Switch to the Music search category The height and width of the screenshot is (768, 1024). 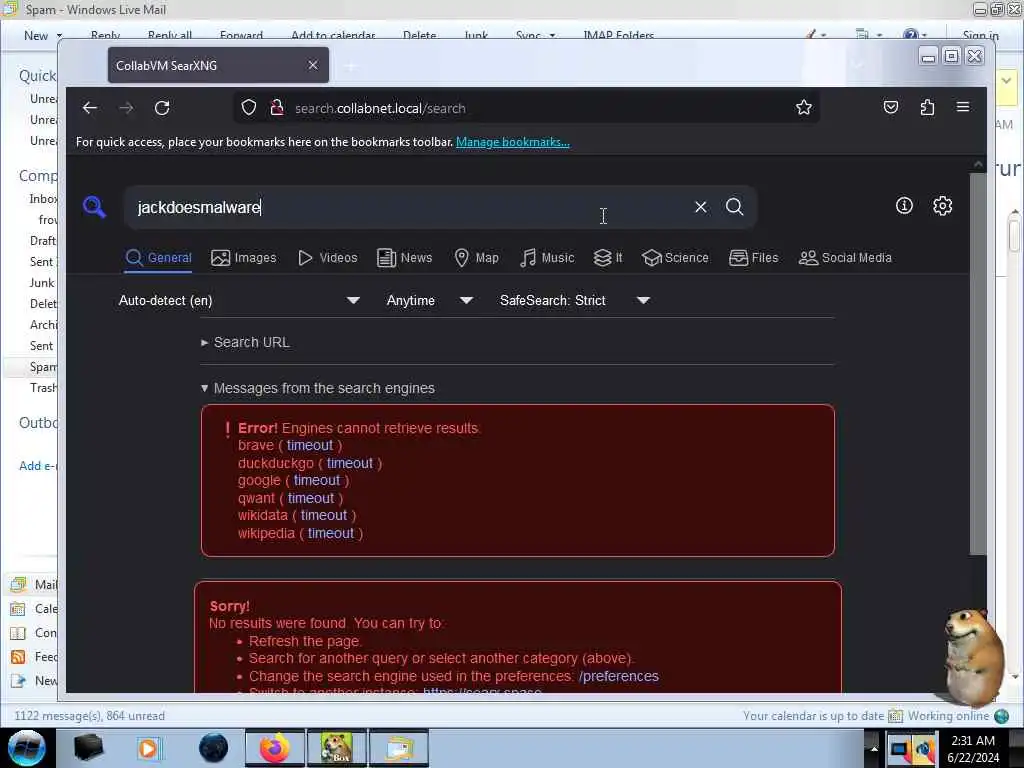click(x=547, y=258)
